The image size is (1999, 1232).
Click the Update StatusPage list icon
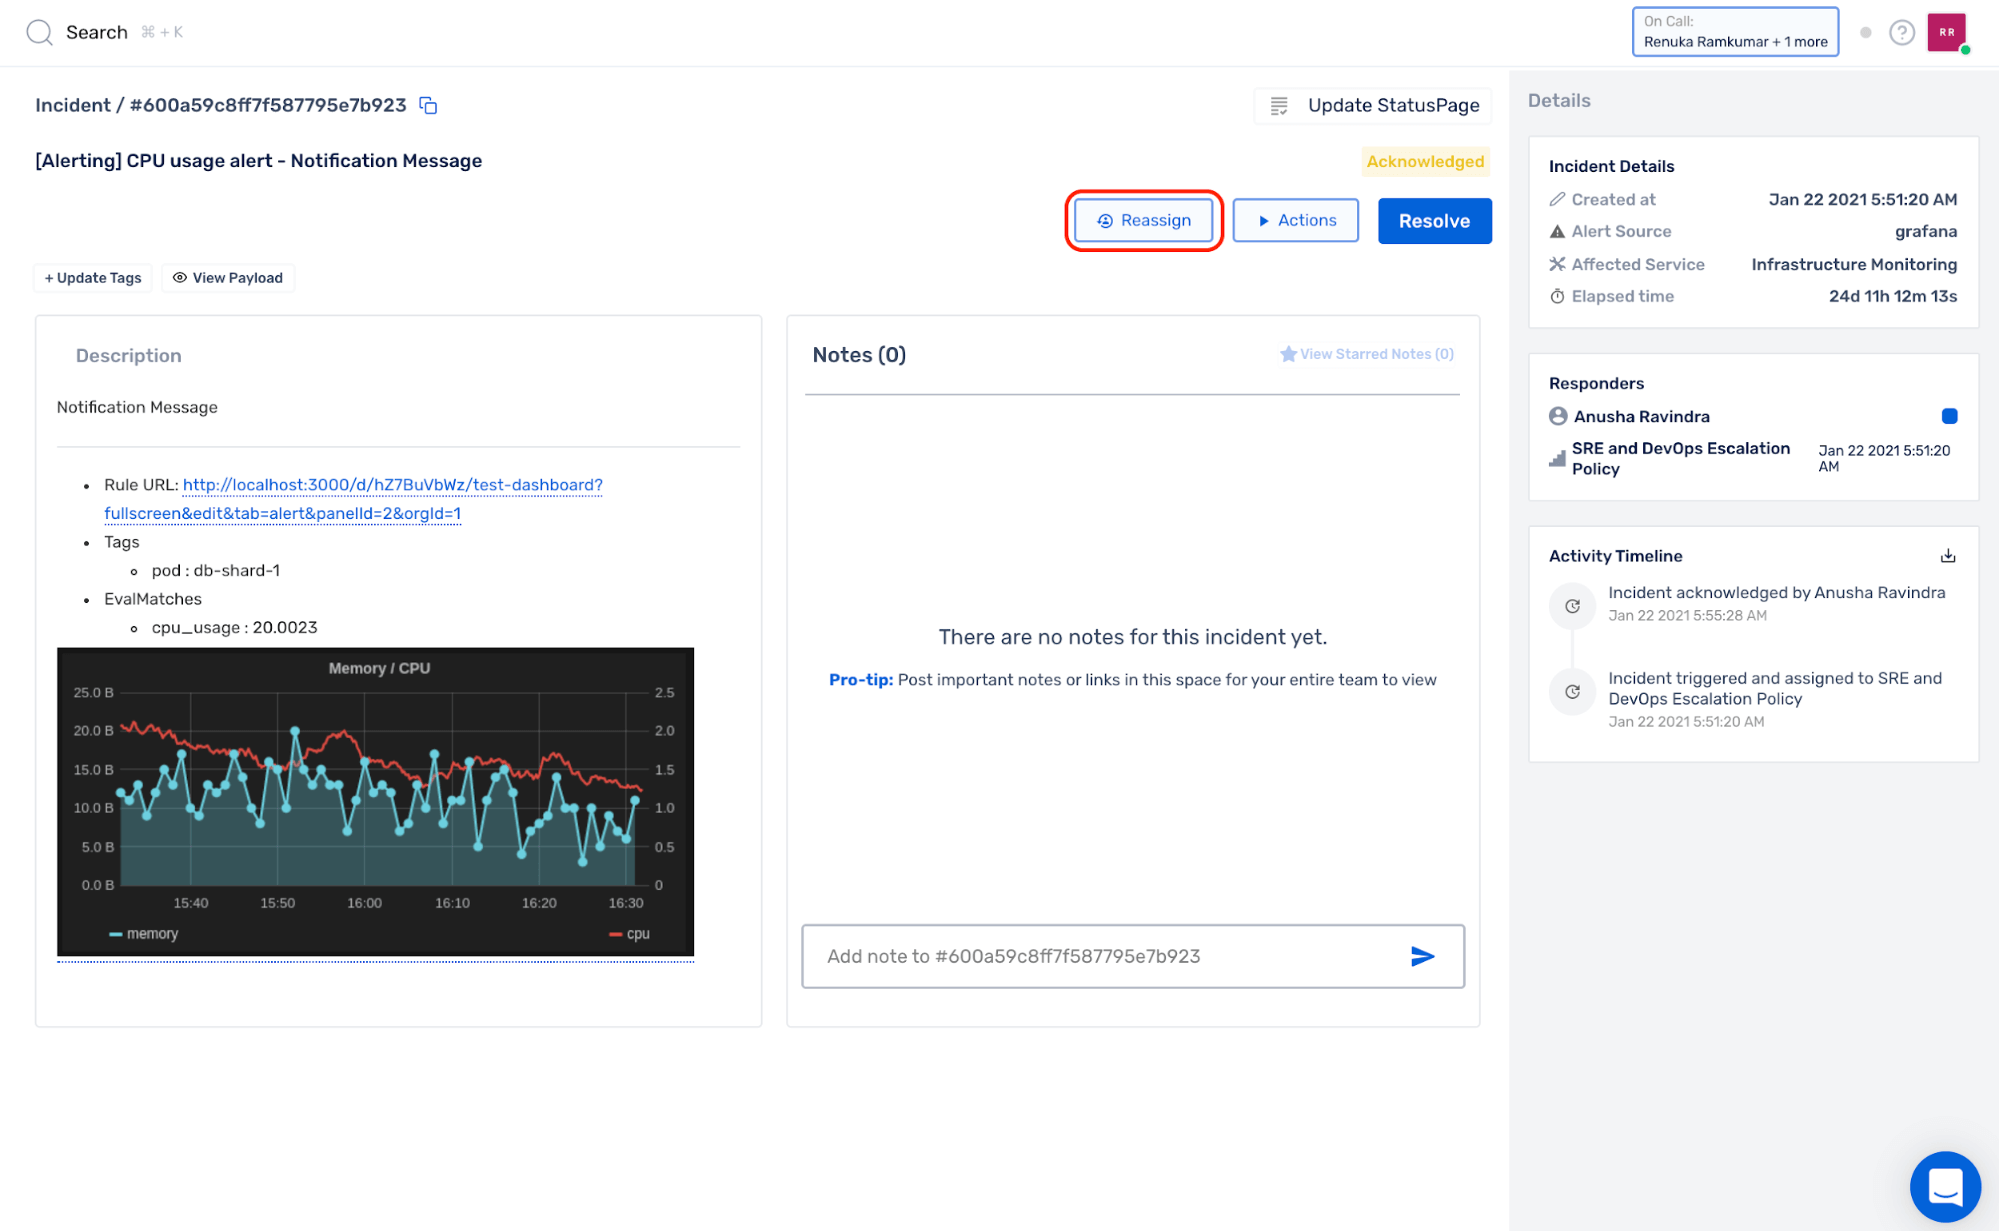(x=1278, y=106)
